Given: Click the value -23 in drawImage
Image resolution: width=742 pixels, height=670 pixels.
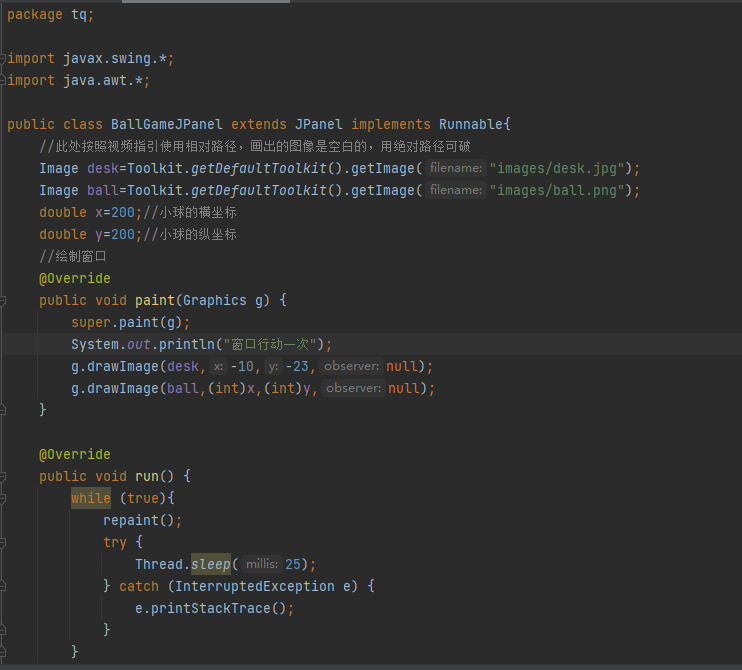Looking at the screenshot, I should 297,367.
